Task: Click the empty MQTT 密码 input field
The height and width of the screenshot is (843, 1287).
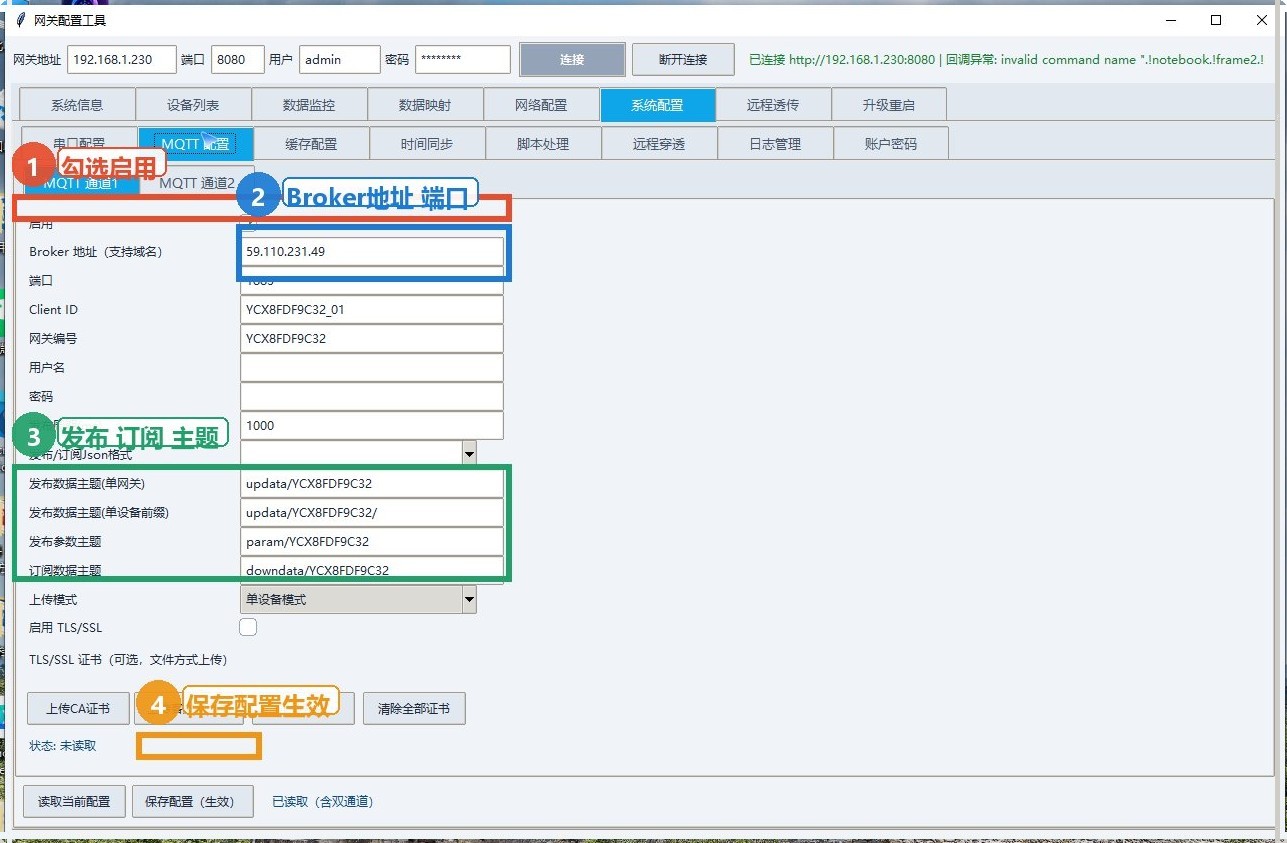Action: click(372, 397)
